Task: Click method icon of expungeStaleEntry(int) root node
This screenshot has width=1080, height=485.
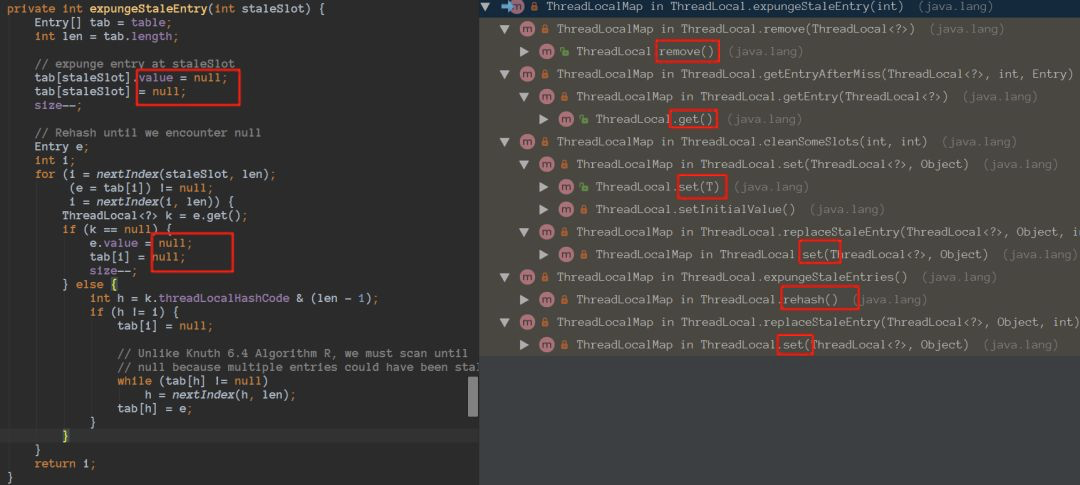Action: (x=517, y=7)
